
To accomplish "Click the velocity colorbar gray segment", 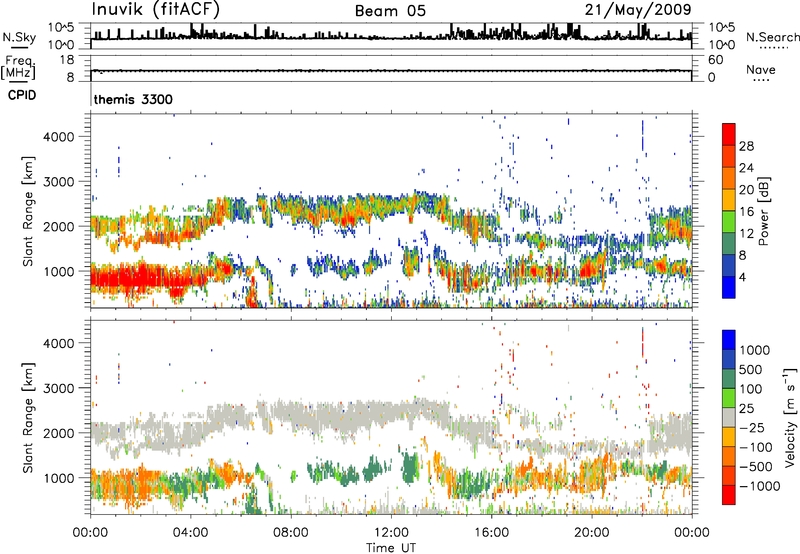I will [729, 418].
